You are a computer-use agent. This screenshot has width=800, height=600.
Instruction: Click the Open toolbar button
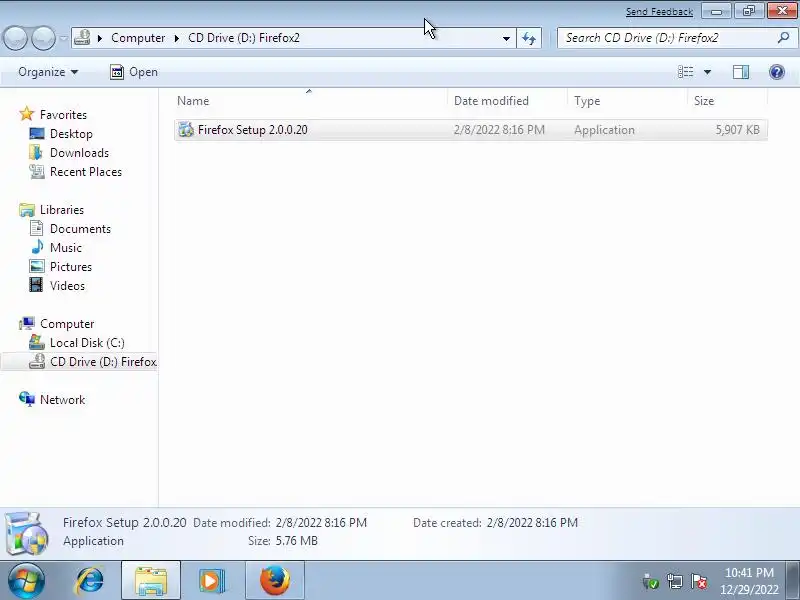[x=134, y=72]
